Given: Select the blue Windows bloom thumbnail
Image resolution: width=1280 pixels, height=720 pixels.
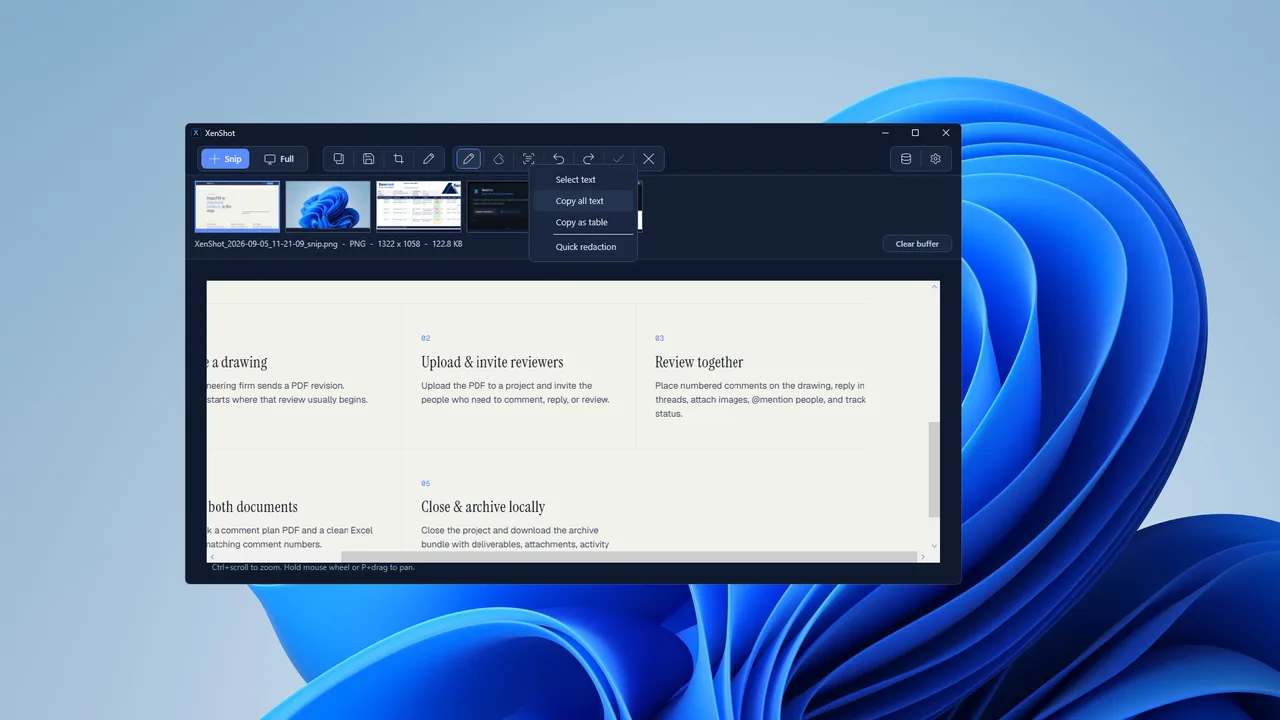Looking at the screenshot, I should click(x=328, y=206).
